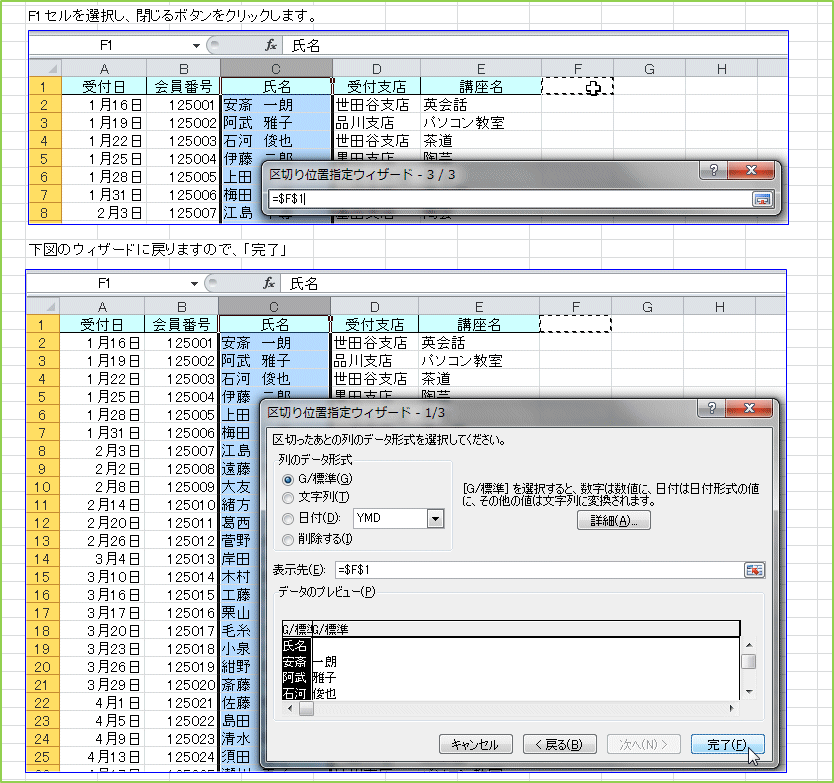The height and width of the screenshot is (783, 834).
Task: Click cell F1 in the lower sheet
Action: pyautogui.click(x=576, y=324)
